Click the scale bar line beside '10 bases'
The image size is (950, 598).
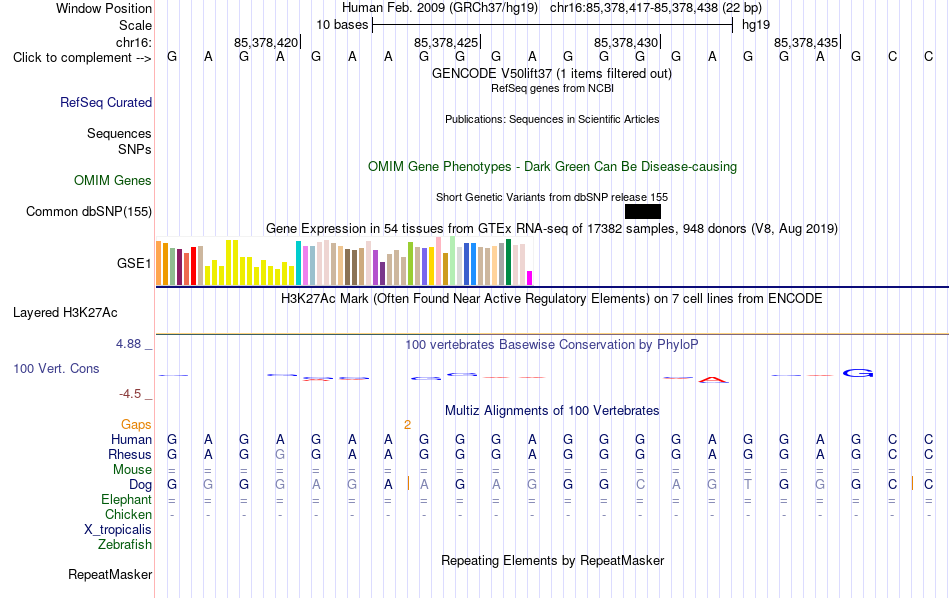553,25
